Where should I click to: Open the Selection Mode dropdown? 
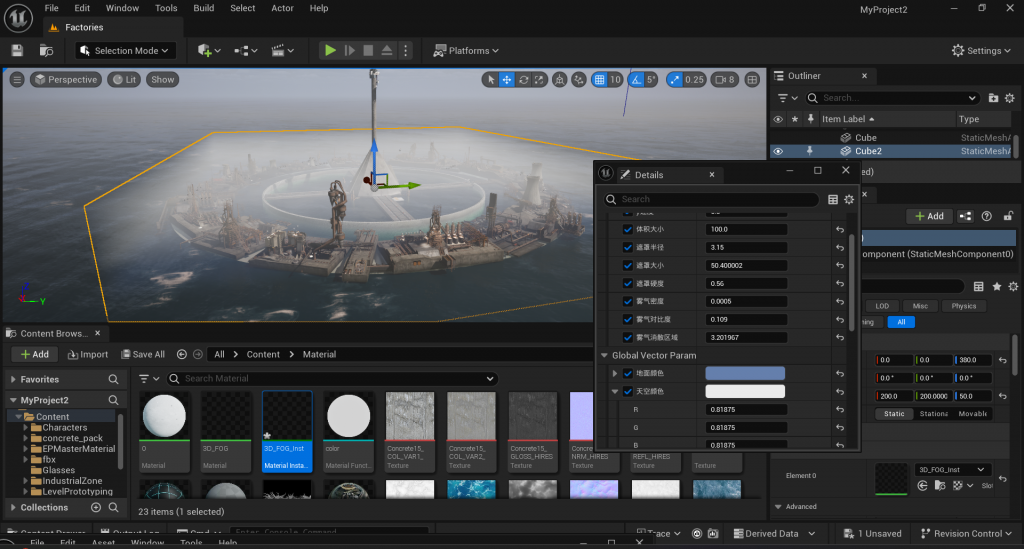click(135, 50)
